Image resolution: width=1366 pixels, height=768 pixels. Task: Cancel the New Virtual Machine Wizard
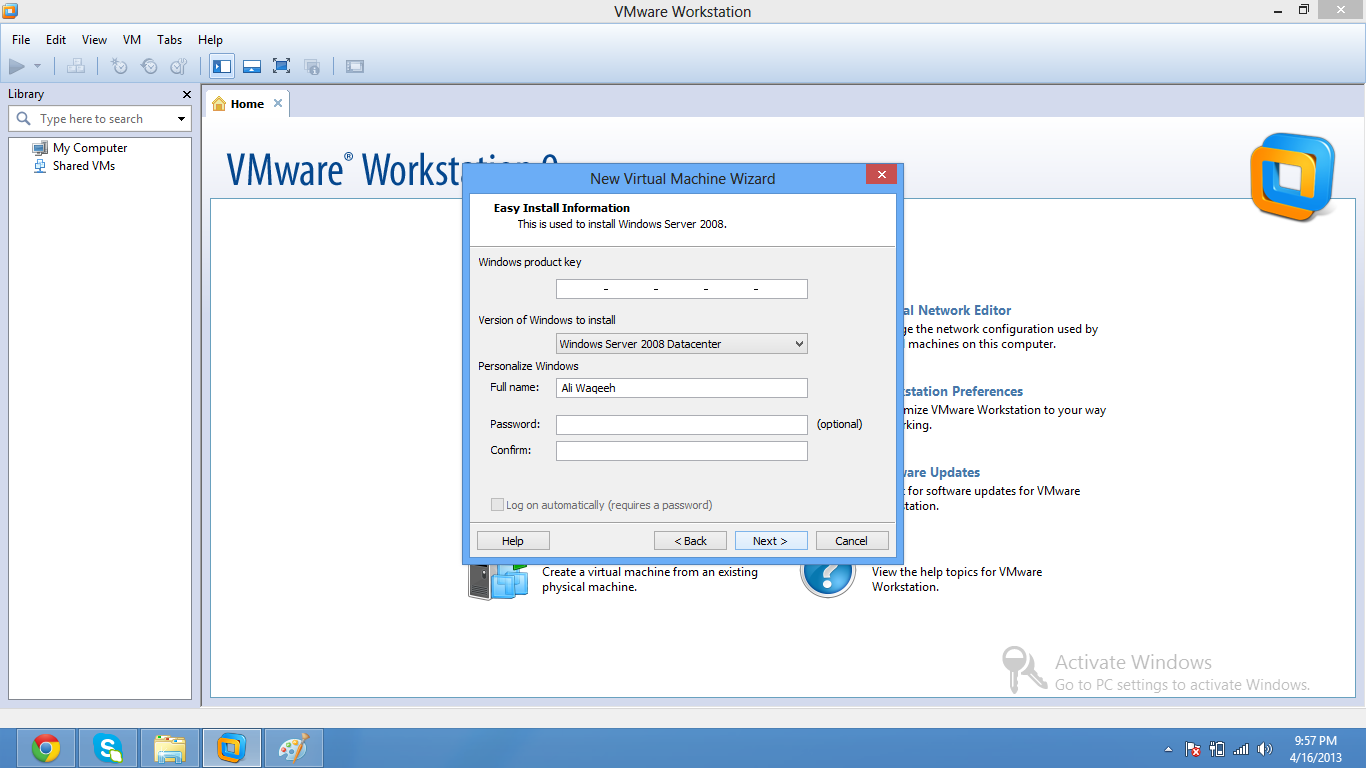click(x=852, y=541)
